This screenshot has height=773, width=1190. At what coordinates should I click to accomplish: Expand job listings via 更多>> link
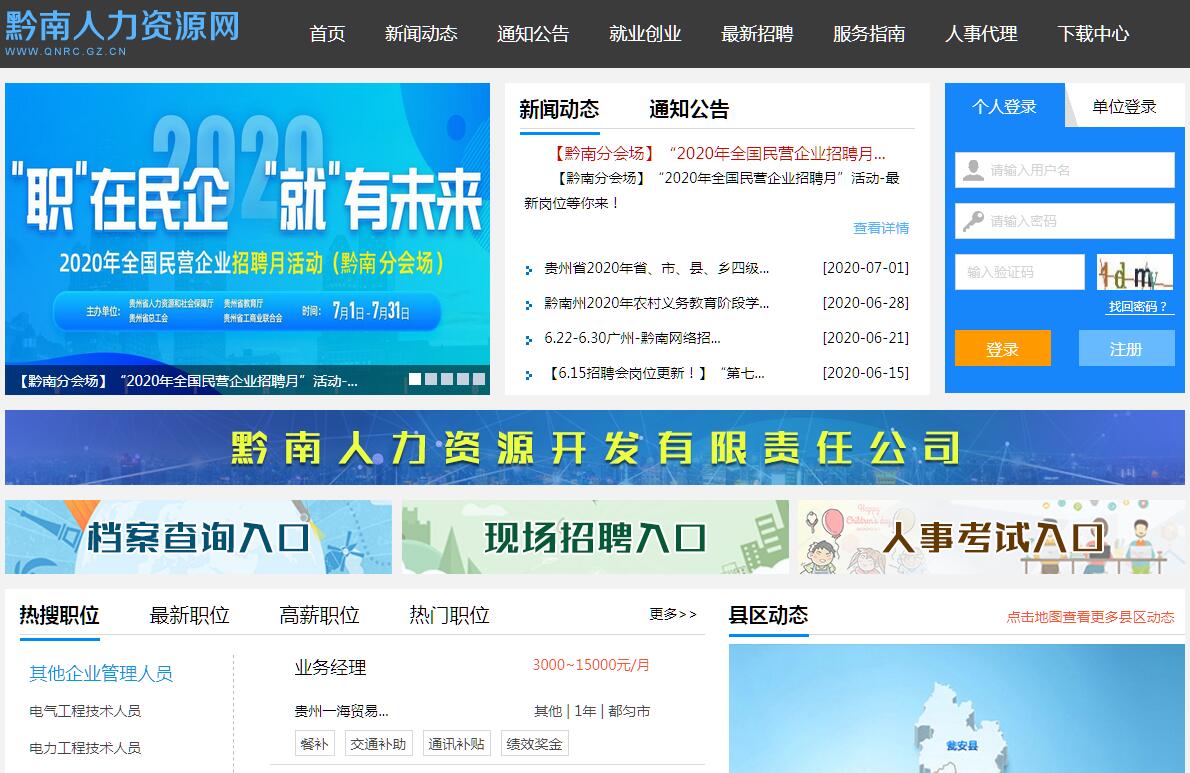click(673, 614)
